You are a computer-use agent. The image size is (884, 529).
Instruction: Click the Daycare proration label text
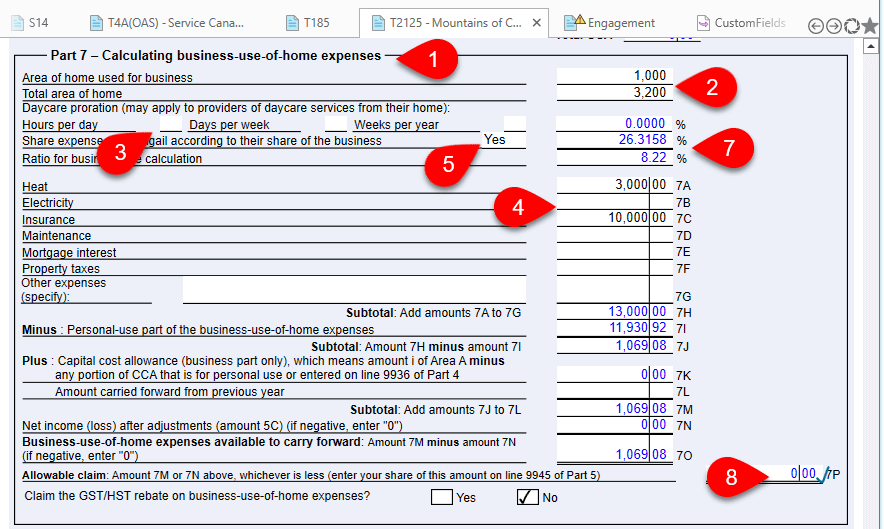point(236,108)
